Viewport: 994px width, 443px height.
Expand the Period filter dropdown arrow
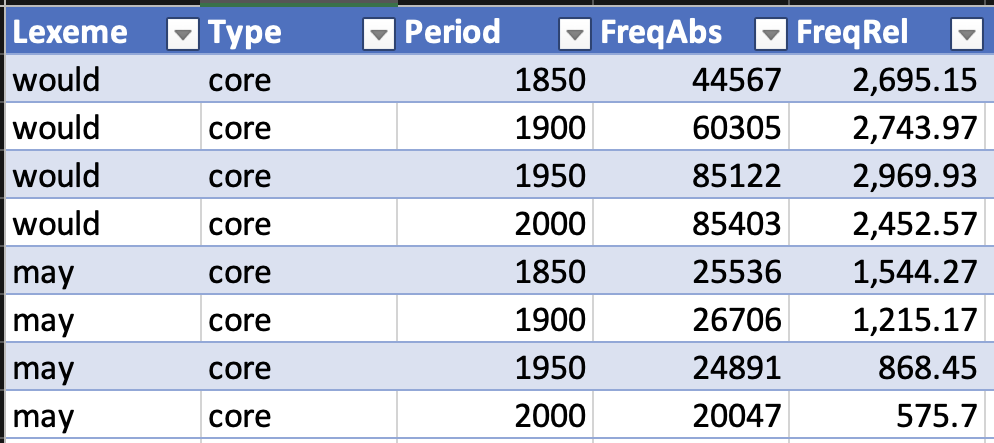573,35
